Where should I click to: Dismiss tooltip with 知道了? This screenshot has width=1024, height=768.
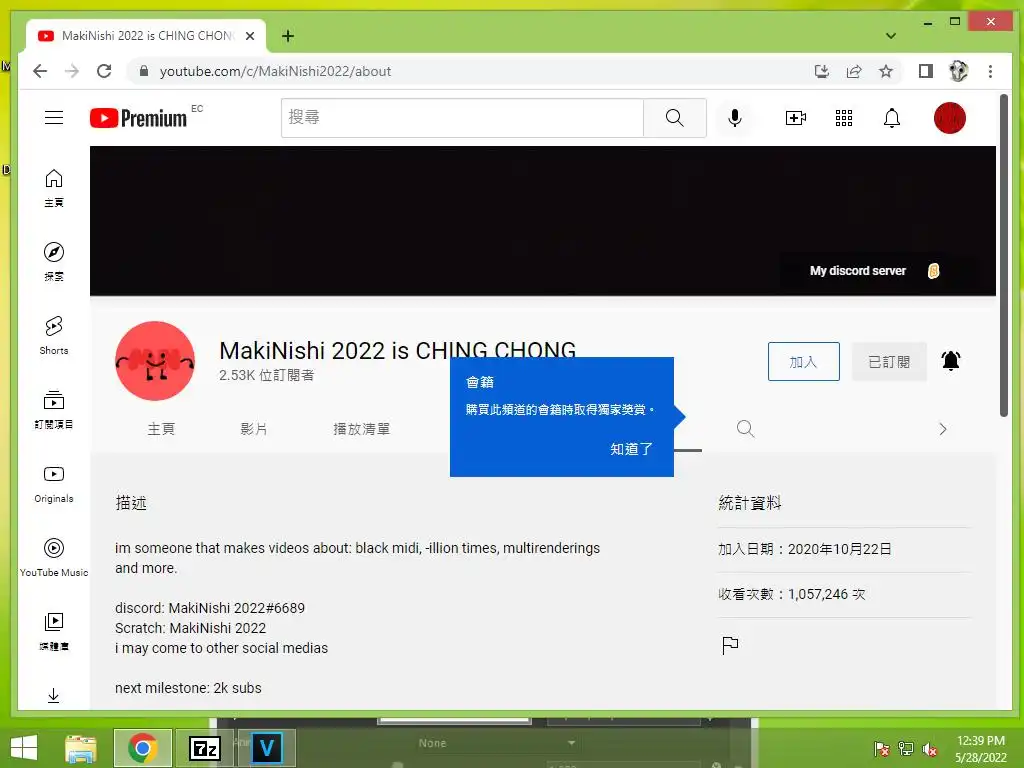[631, 449]
